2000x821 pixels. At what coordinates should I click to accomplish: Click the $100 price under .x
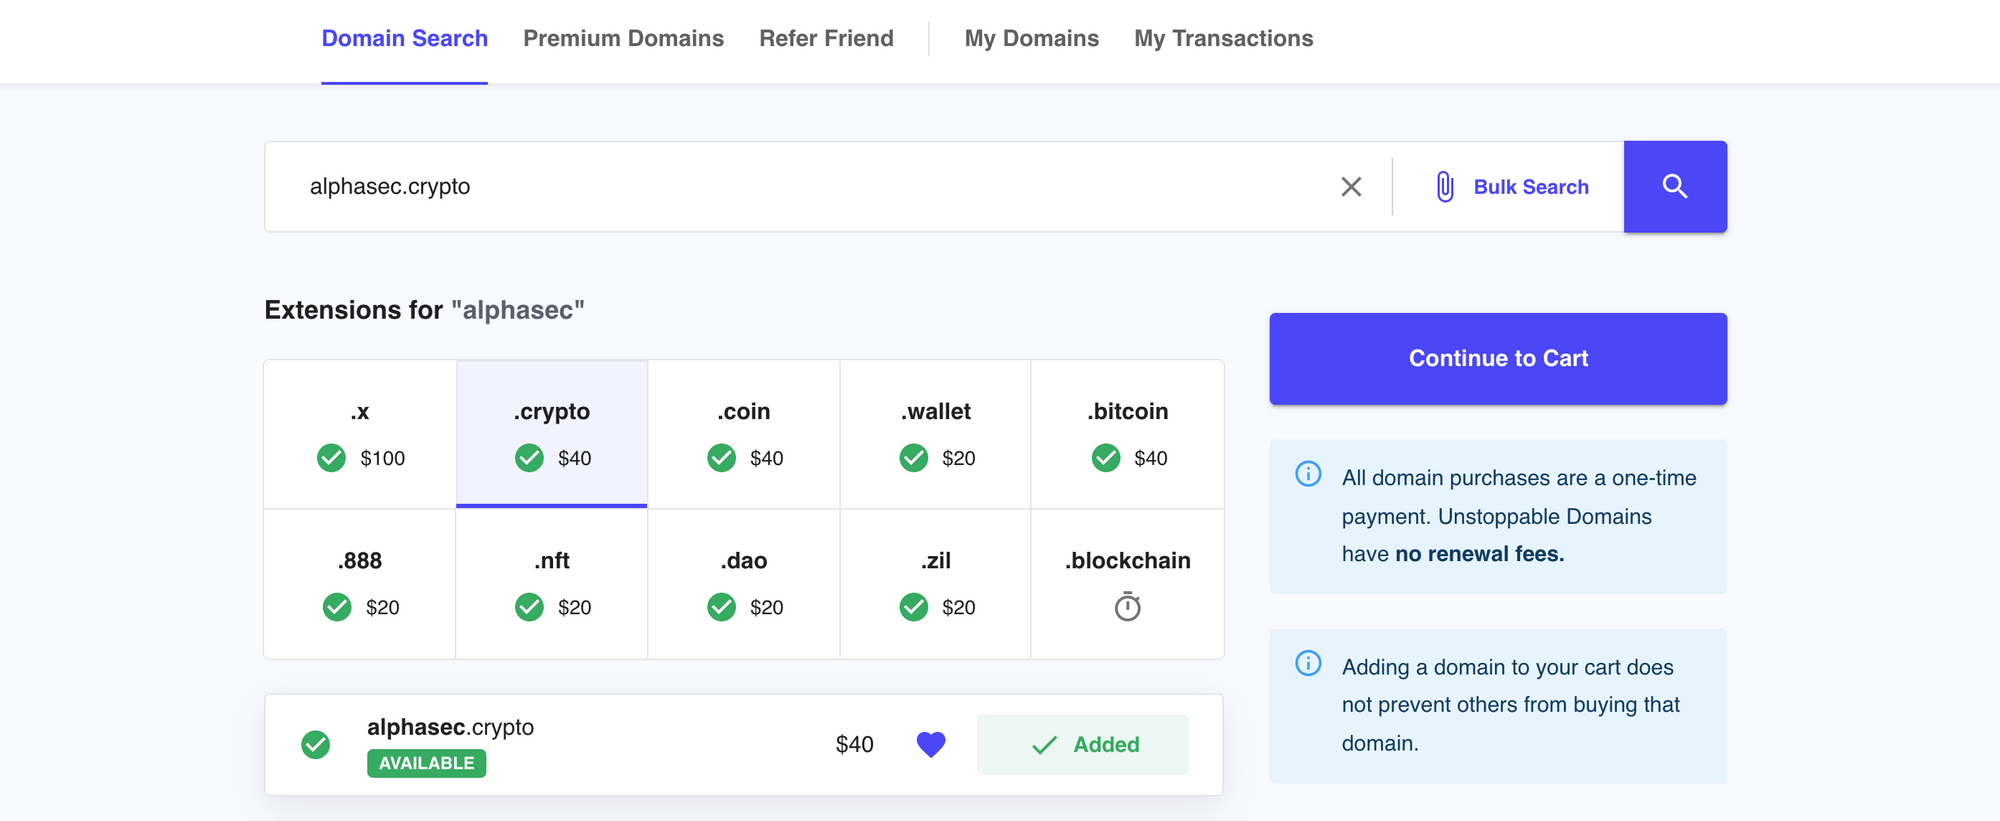click(383, 458)
